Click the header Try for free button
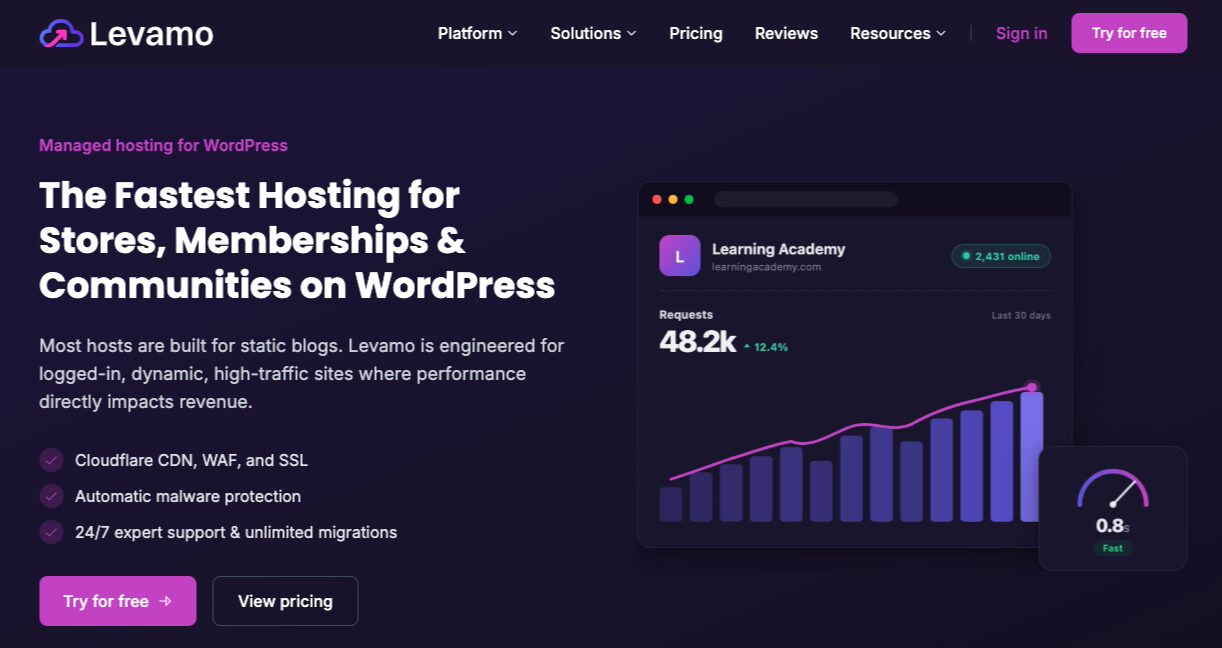Image resolution: width=1222 pixels, height=648 pixels. [x=1129, y=33]
